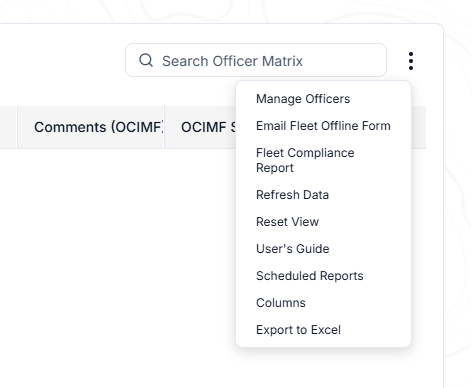Focus the Search Officer Matrix field
471x388 pixels.
click(256, 60)
